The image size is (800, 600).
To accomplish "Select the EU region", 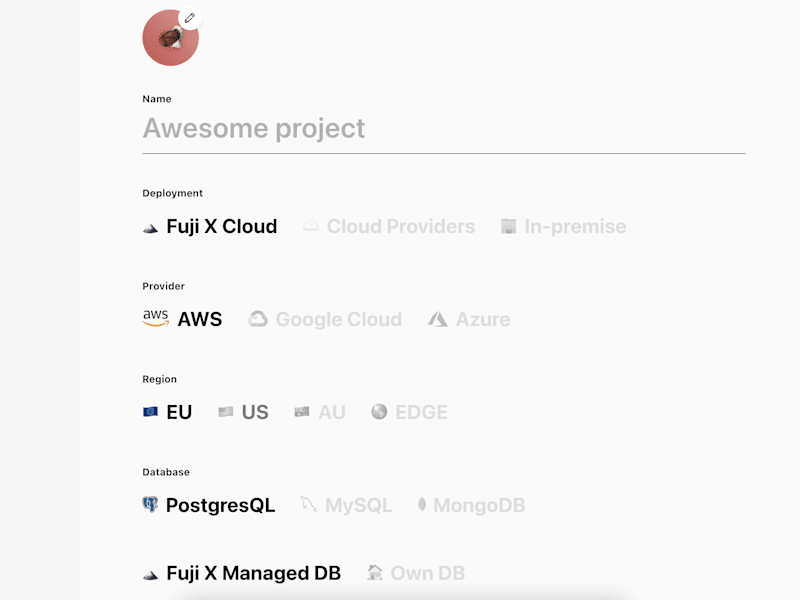I will point(167,412).
